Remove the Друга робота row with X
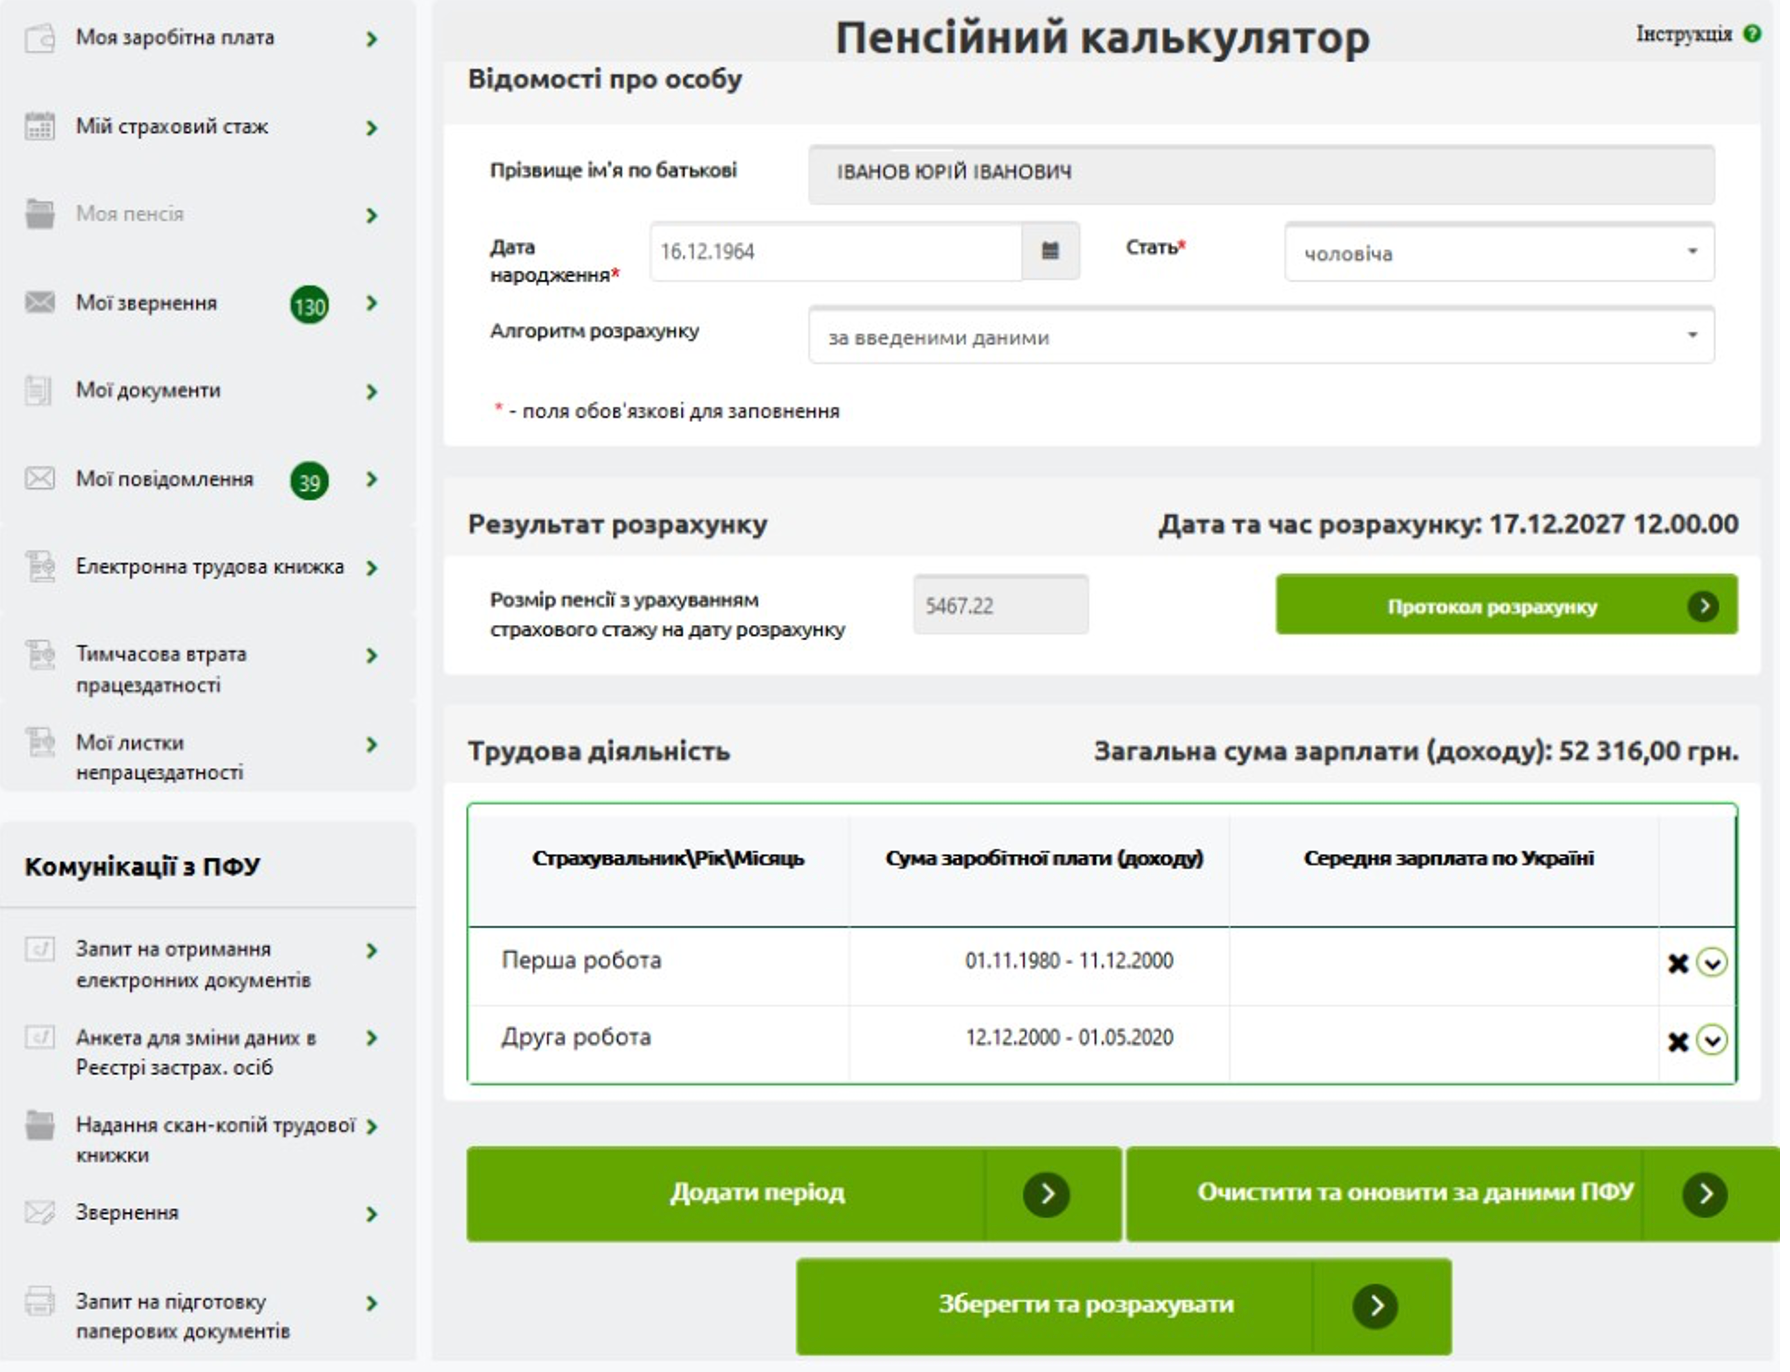 1677,1041
